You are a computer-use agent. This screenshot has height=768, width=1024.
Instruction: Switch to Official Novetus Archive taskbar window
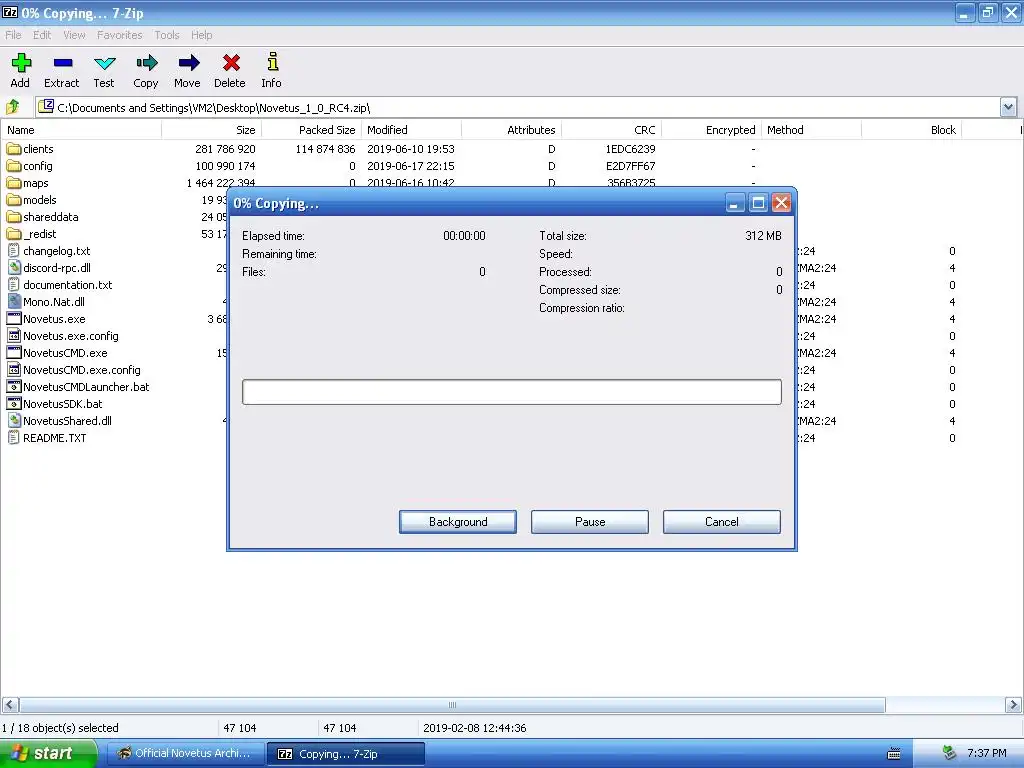click(x=185, y=753)
